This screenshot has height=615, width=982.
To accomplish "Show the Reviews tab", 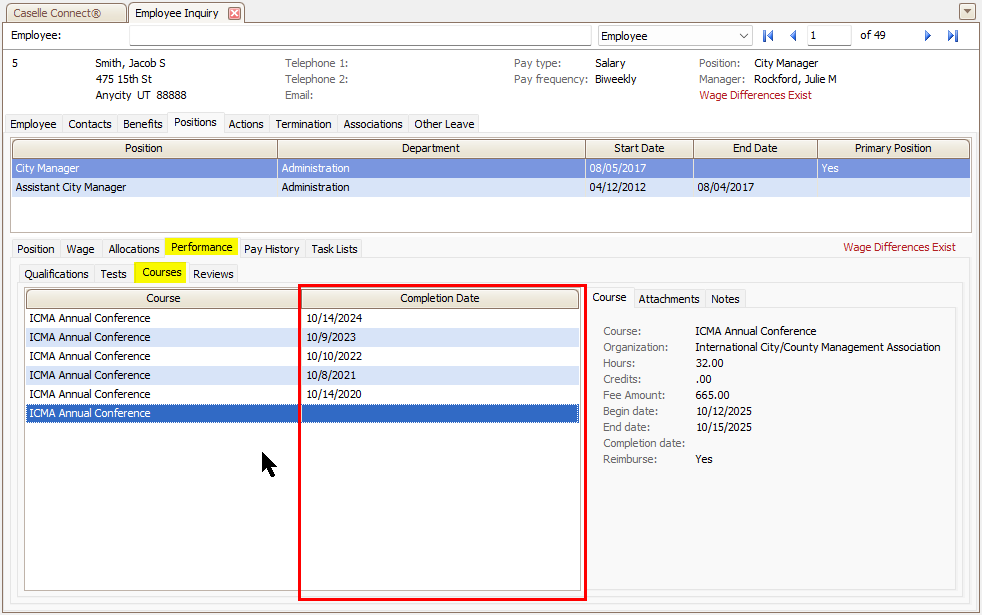I will (x=213, y=274).
